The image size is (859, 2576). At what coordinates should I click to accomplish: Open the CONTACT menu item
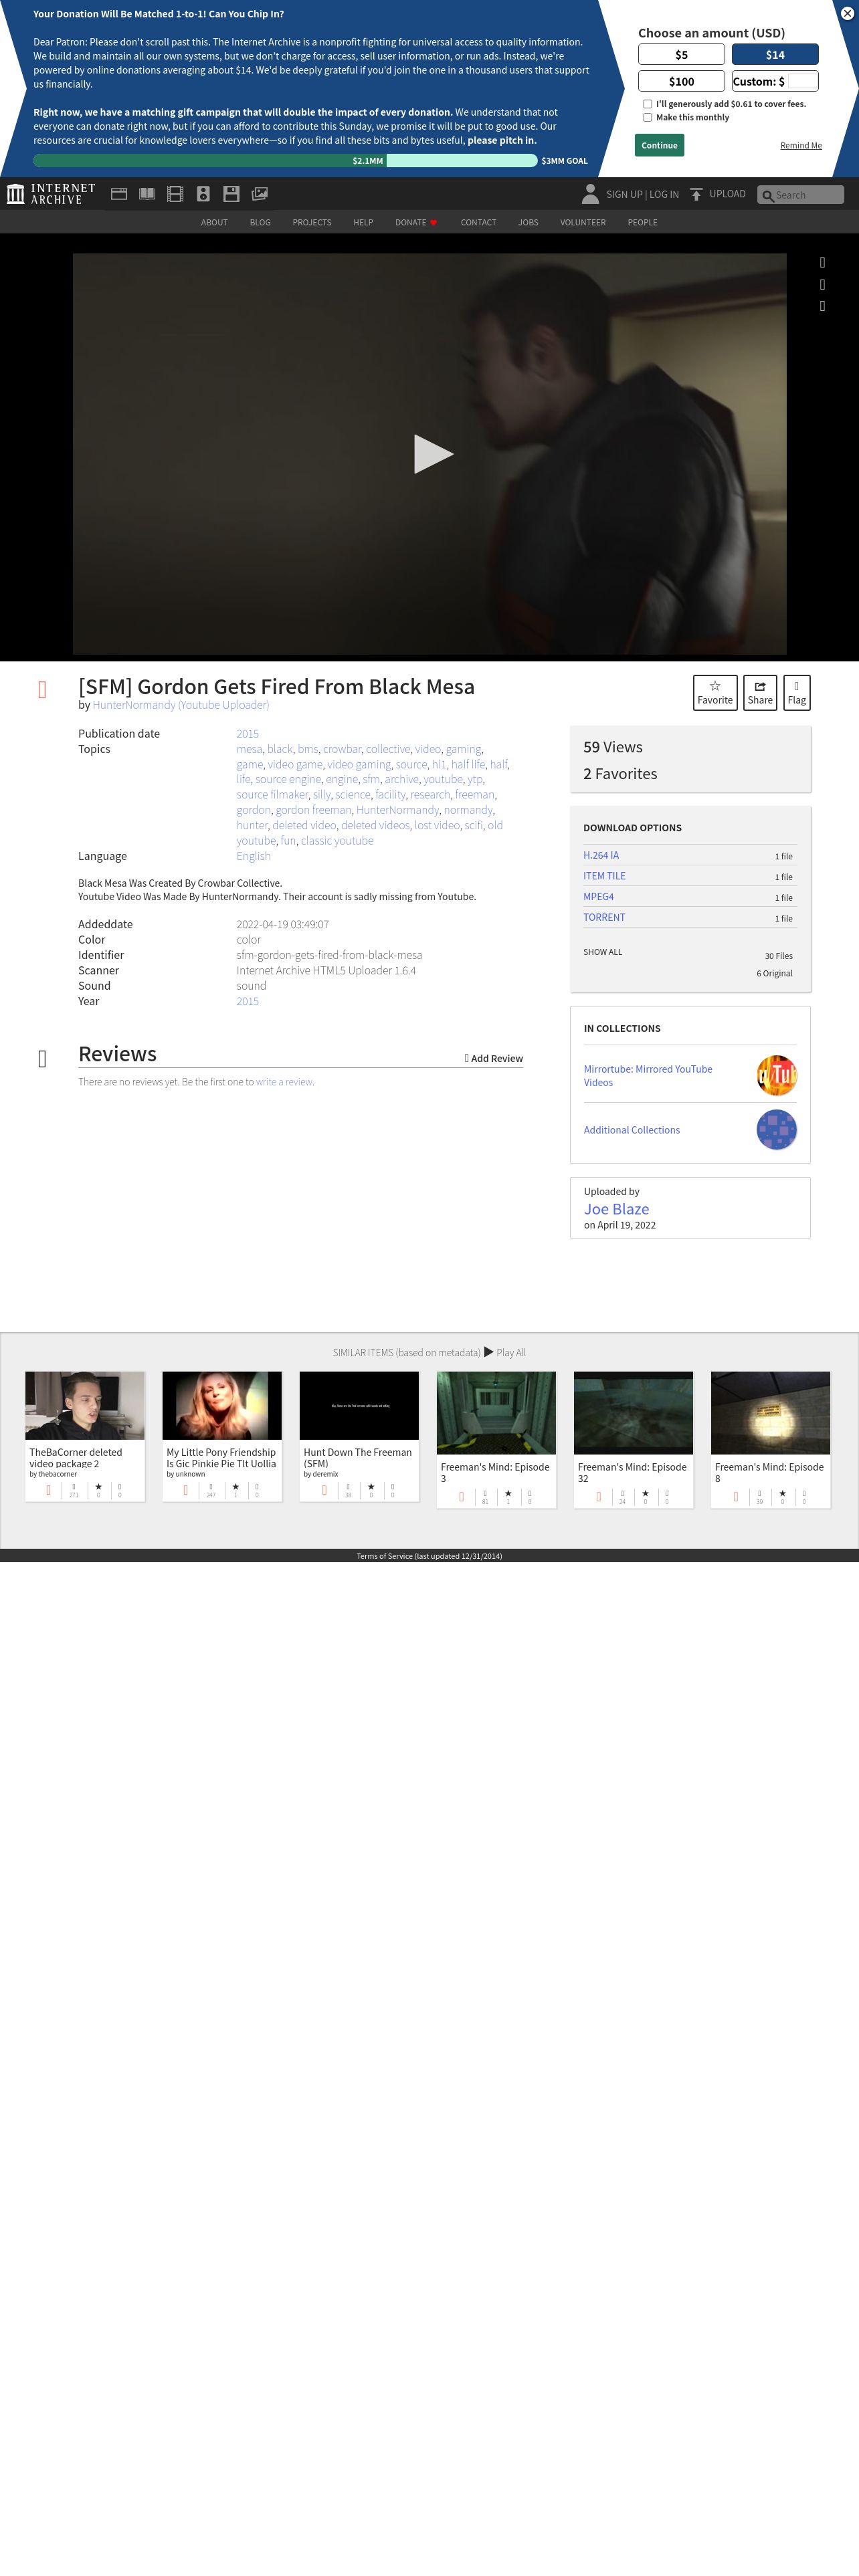point(478,223)
